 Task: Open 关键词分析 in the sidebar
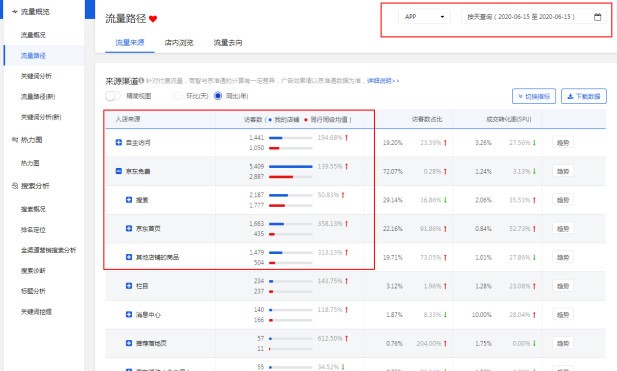tap(36, 76)
